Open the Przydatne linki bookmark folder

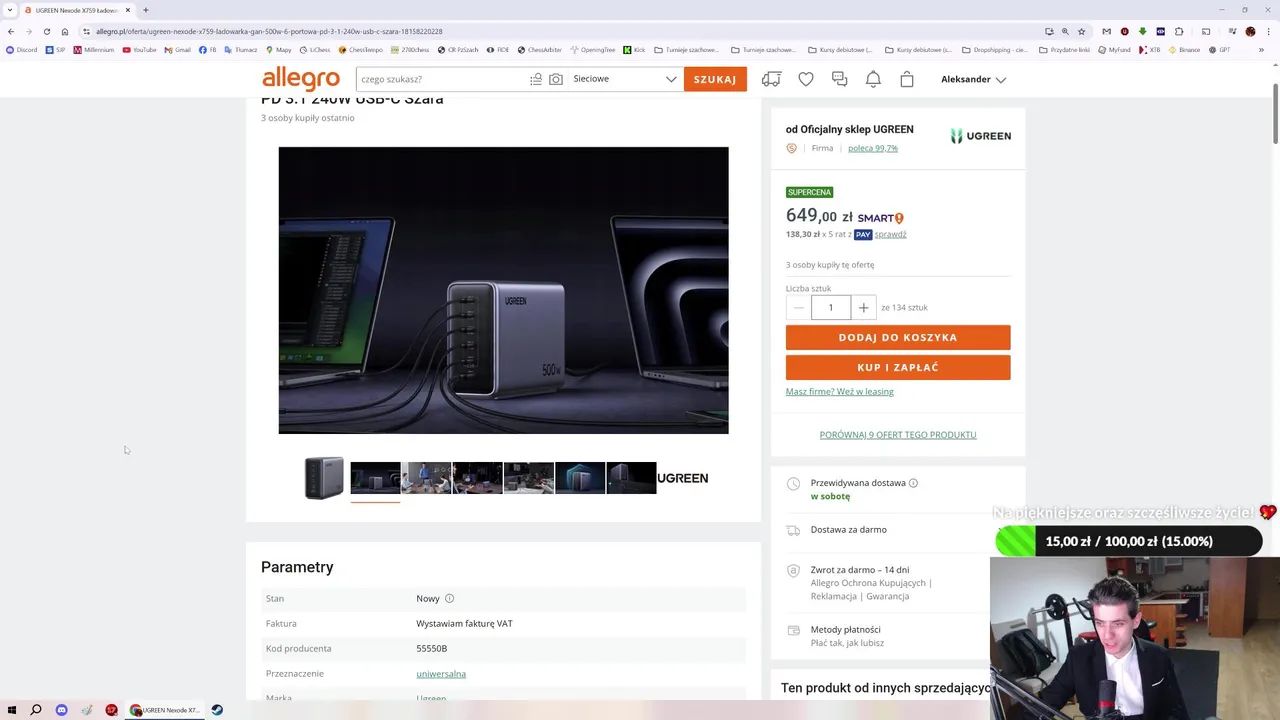1064,49
